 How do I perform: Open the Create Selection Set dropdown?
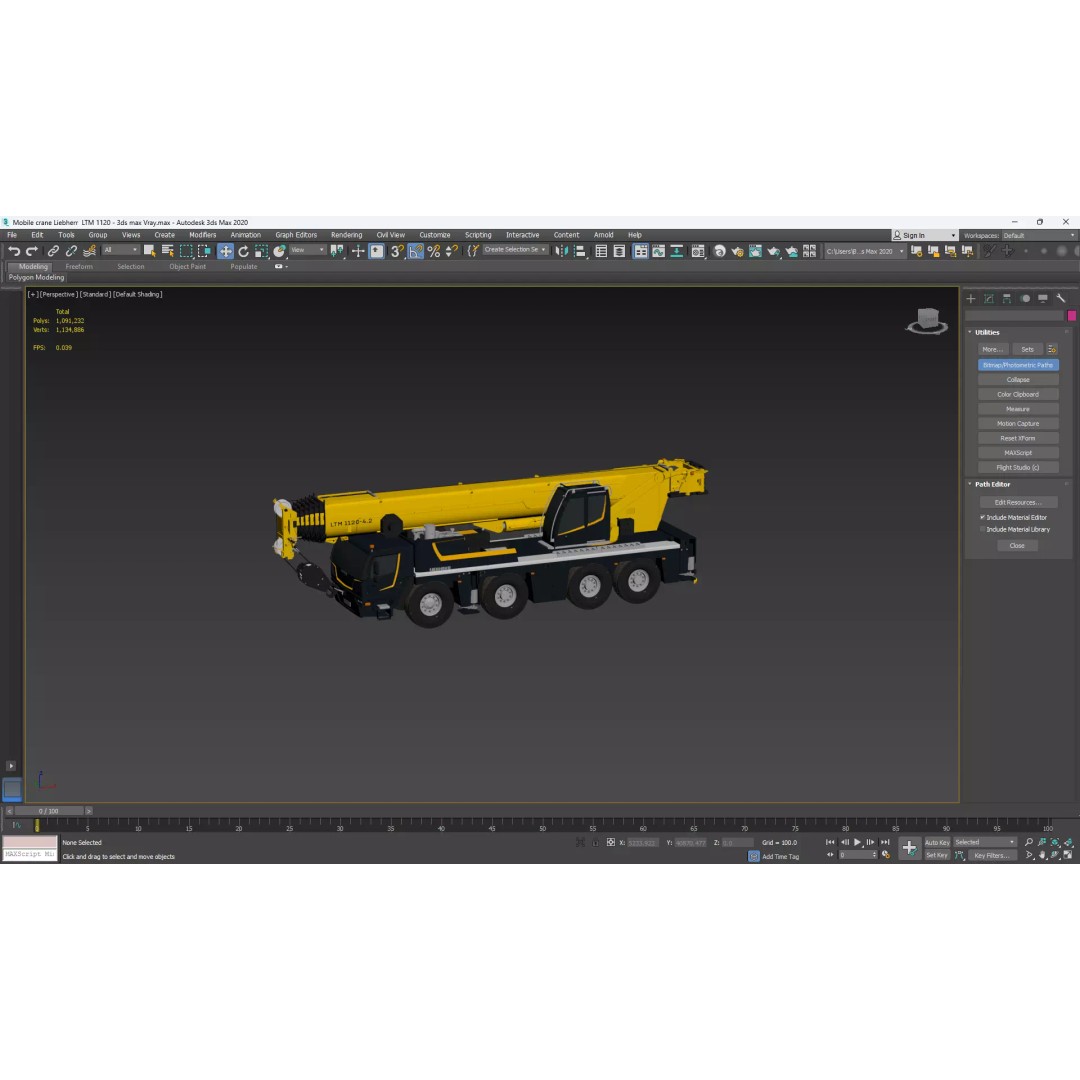[x=515, y=250]
